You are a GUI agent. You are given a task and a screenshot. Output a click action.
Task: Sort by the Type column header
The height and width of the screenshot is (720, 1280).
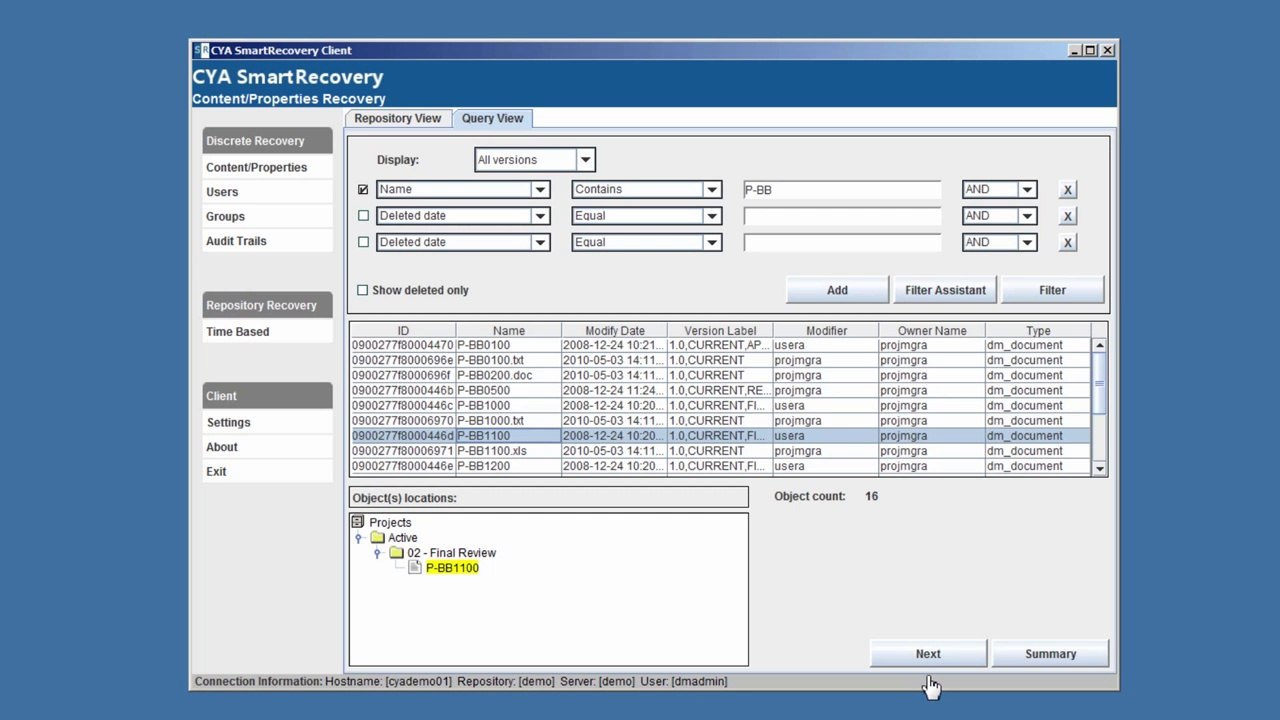[1037, 330]
